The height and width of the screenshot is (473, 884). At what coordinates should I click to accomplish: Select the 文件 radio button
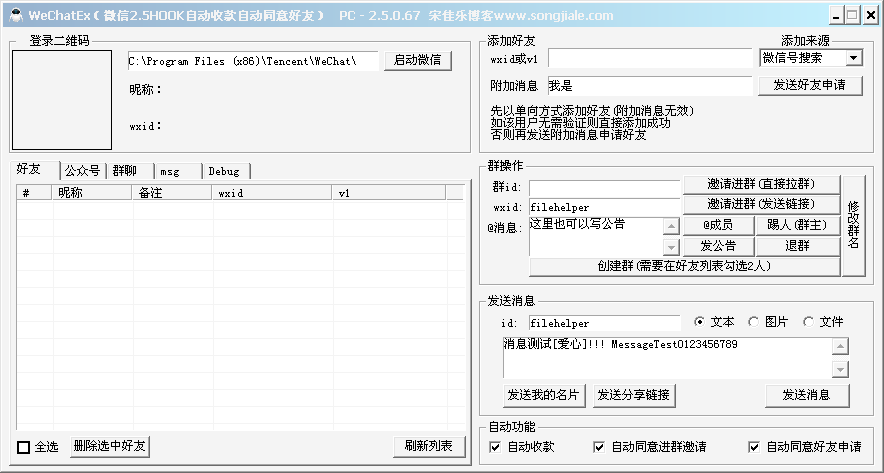[808, 322]
